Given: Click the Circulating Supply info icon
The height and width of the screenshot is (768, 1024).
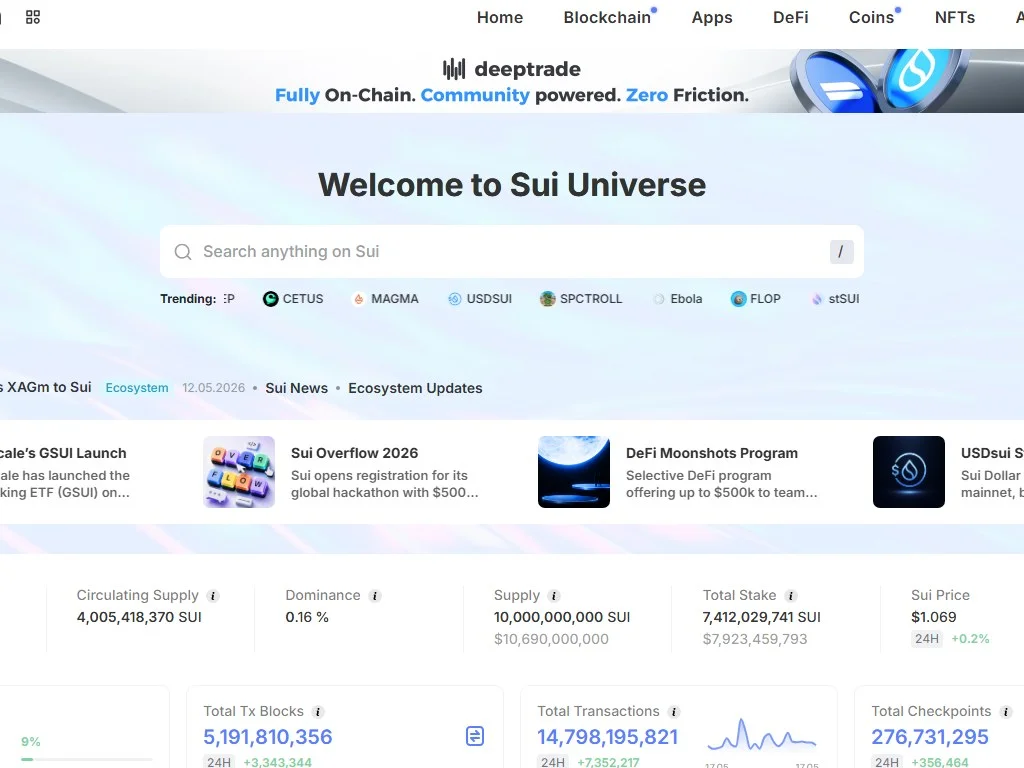Looking at the screenshot, I should pos(213,596).
